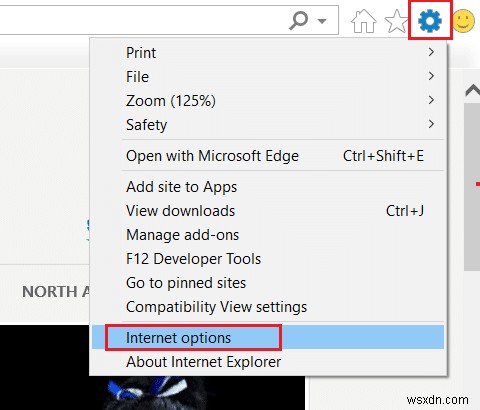Open View downloads
This screenshot has height=410, width=480.
pyautogui.click(x=268, y=211)
